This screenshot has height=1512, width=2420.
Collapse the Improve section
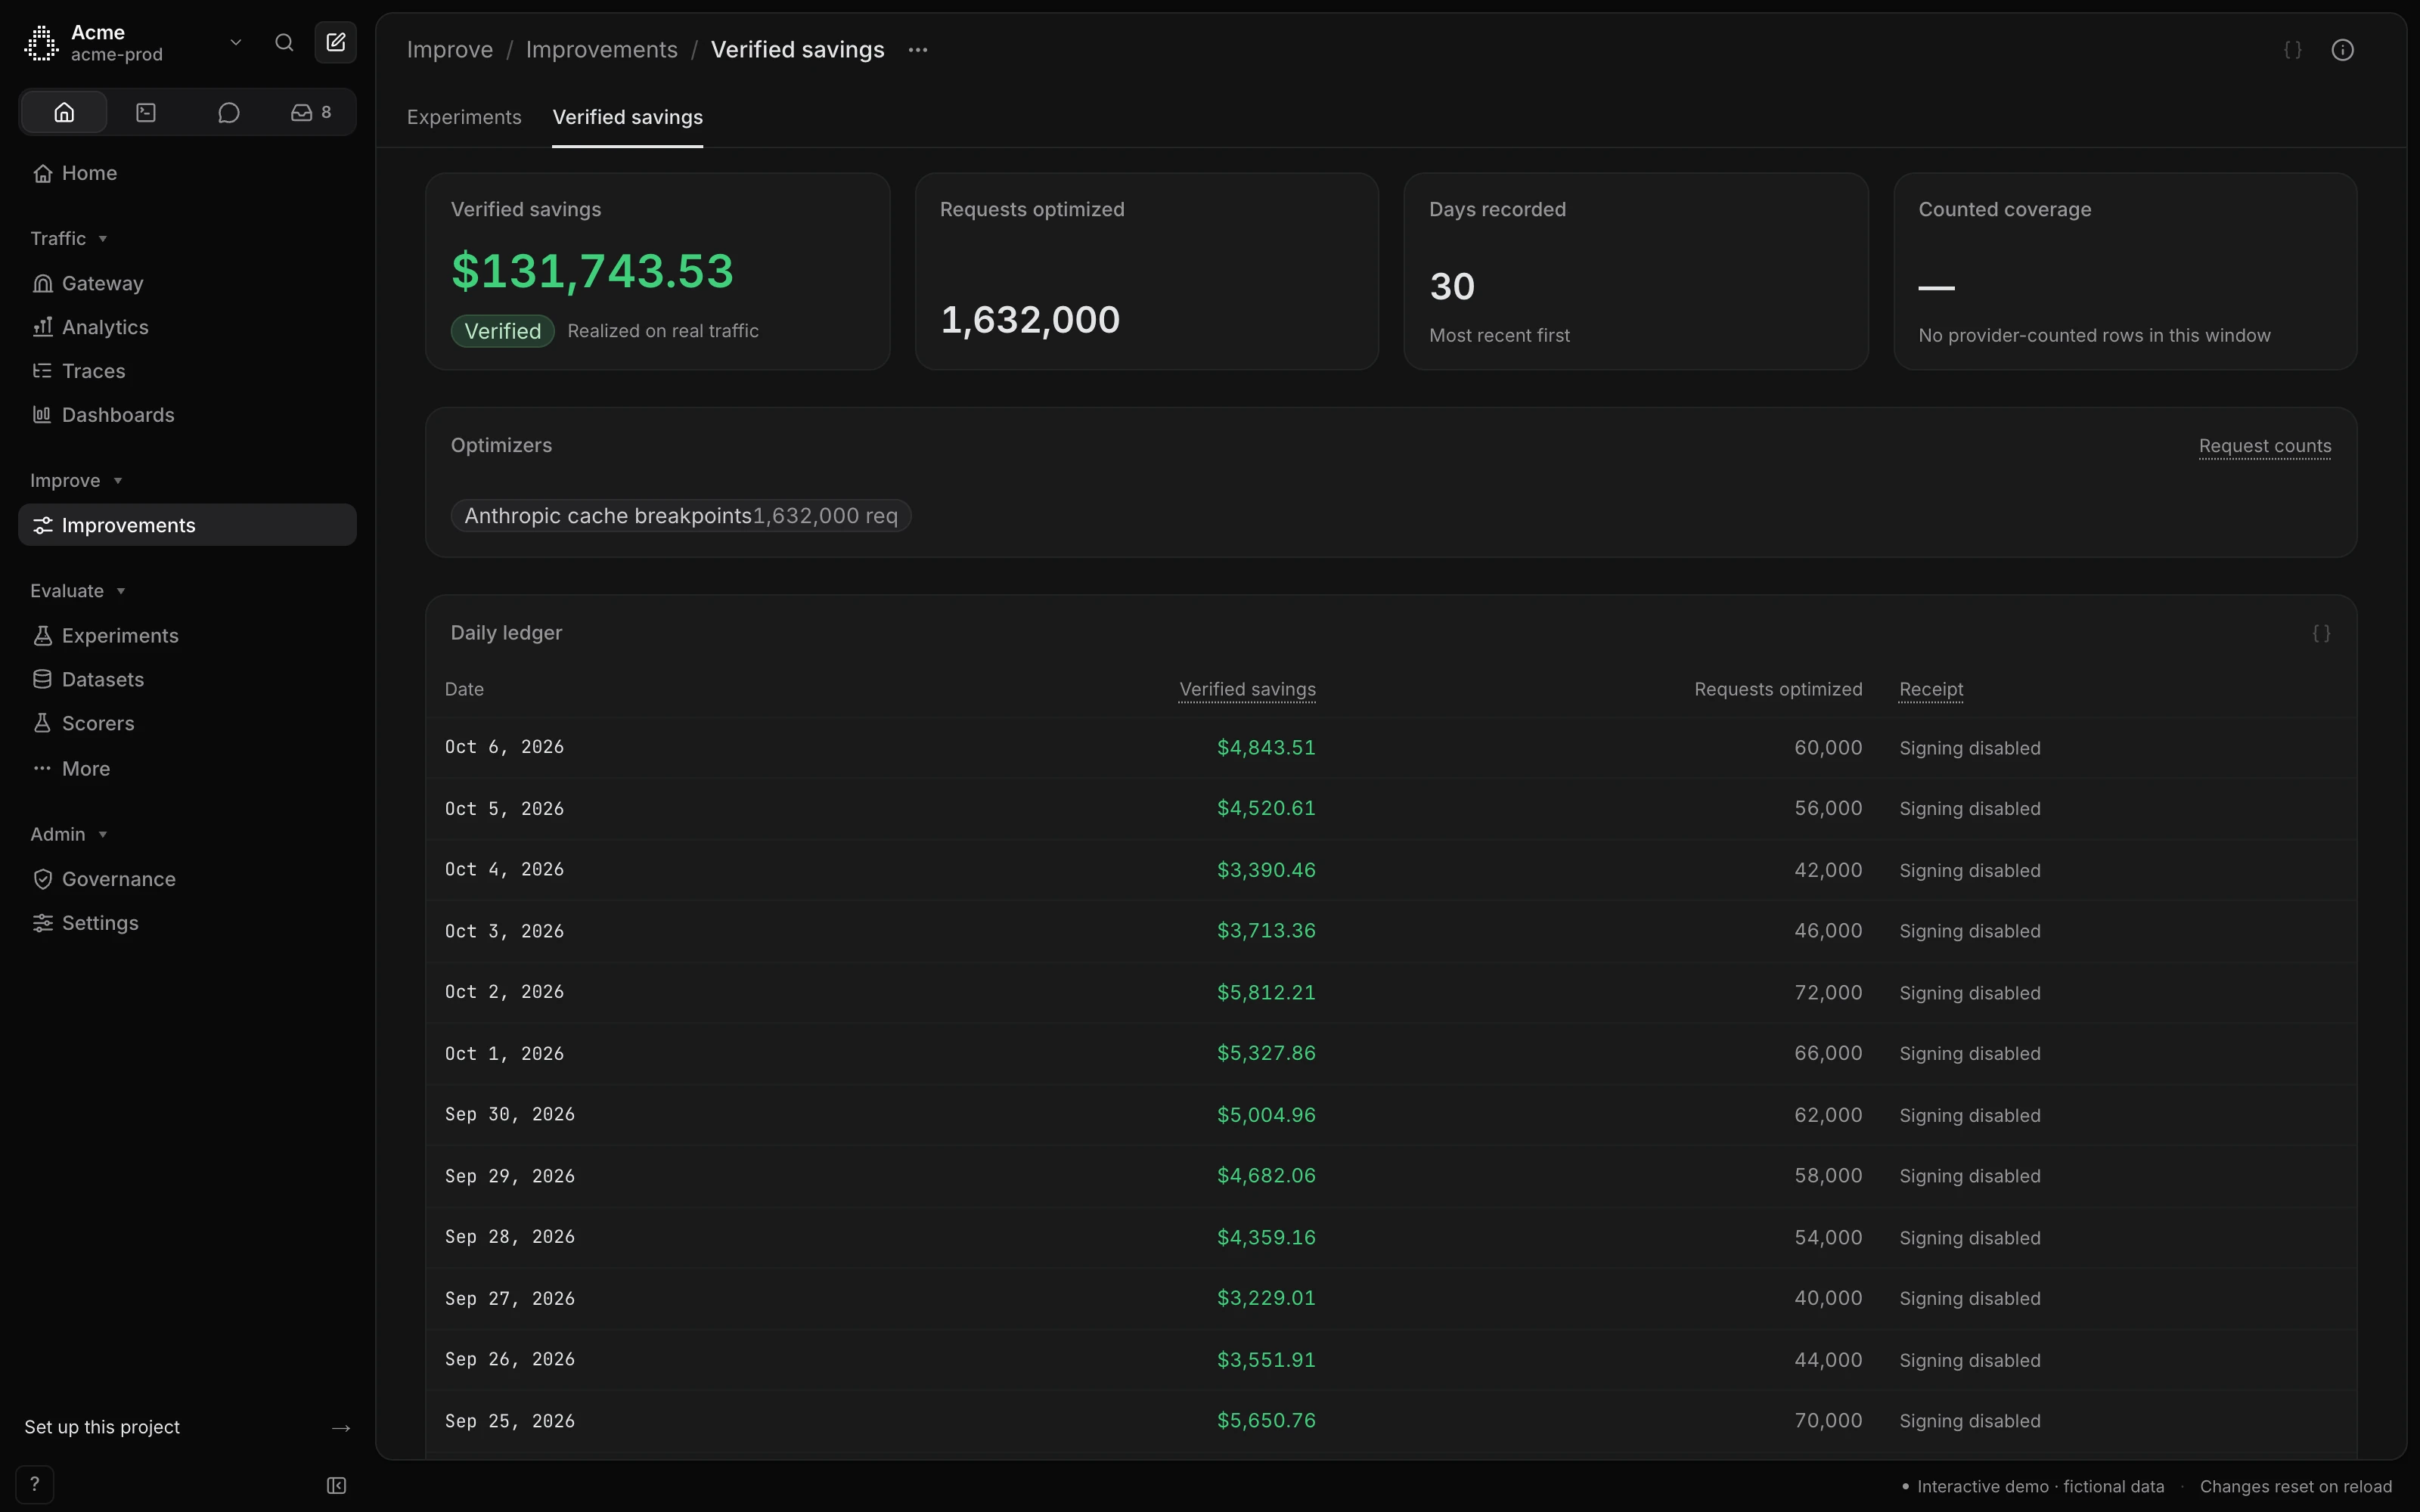tap(76, 480)
